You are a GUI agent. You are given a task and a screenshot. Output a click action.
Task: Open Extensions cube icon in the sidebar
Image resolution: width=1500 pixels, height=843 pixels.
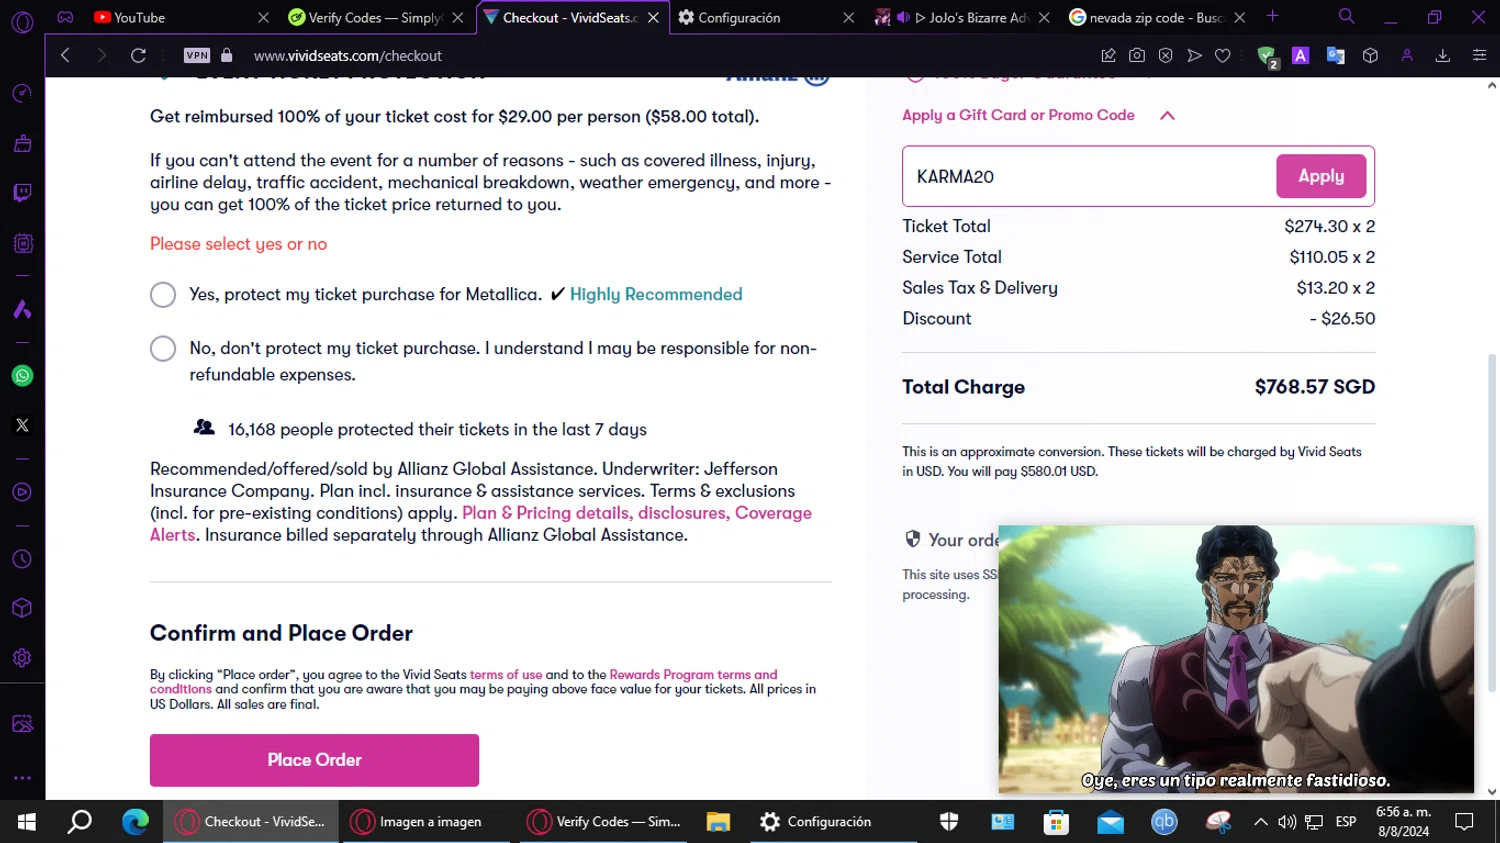[x=22, y=608]
